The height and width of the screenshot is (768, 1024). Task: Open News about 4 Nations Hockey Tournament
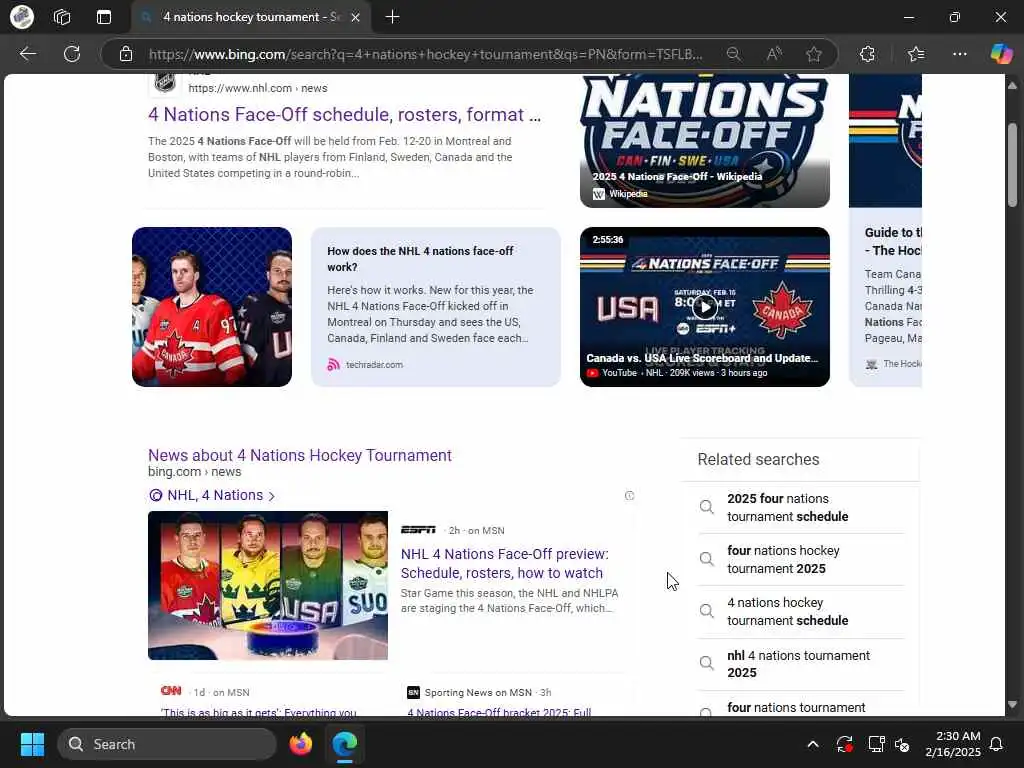pyautogui.click(x=300, y=455)
